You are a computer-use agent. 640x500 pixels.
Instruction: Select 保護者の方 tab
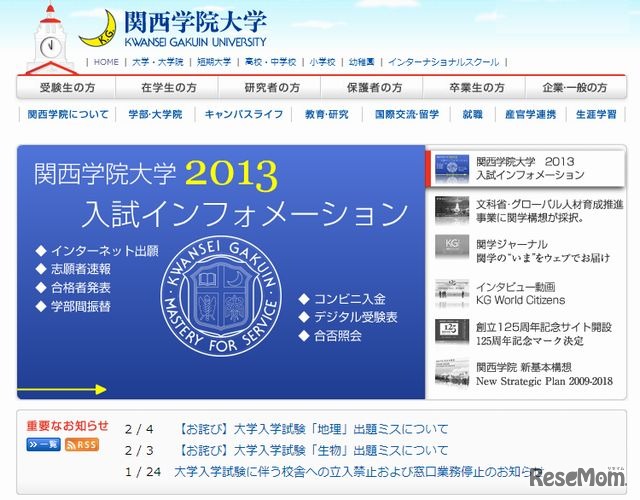374,87
